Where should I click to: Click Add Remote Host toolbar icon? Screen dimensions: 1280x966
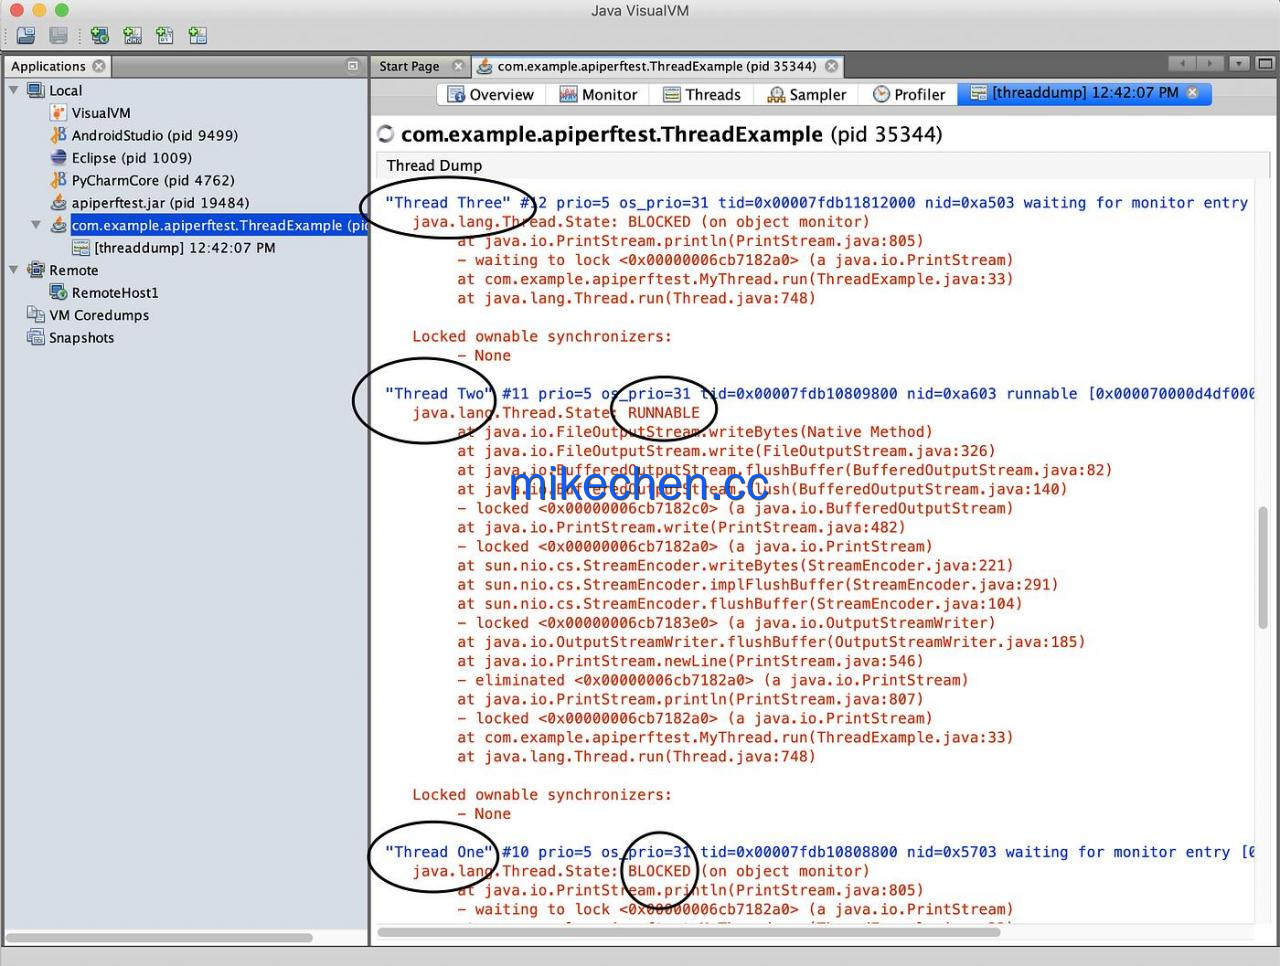pyautogui.click(x=99, y=36)
